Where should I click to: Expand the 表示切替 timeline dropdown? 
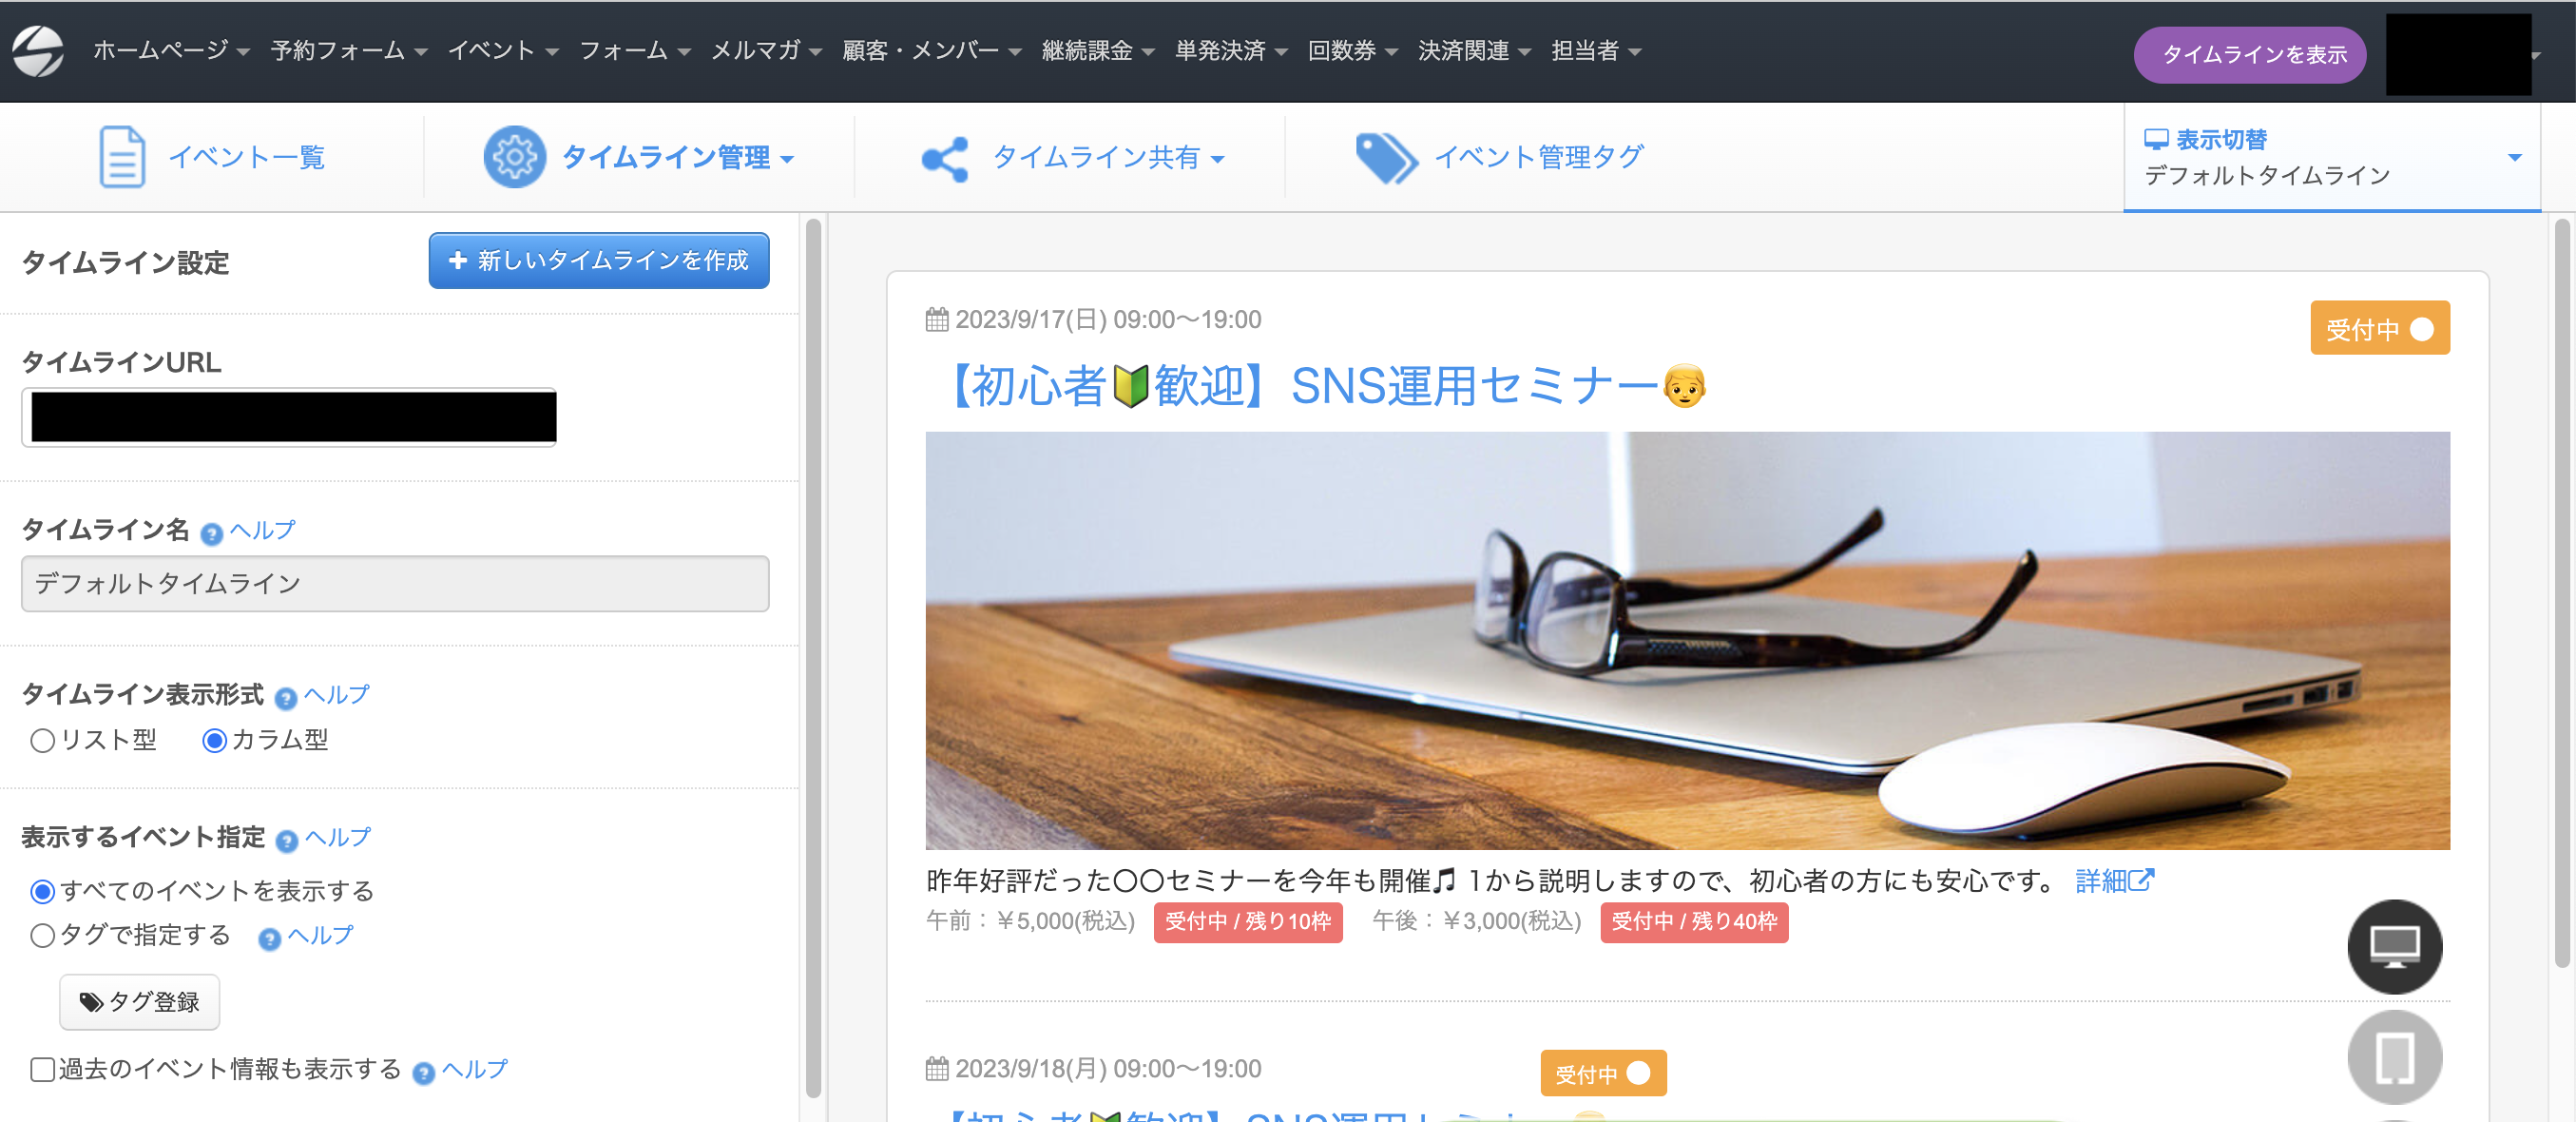pyautogui.click(x=2514, y=158)
